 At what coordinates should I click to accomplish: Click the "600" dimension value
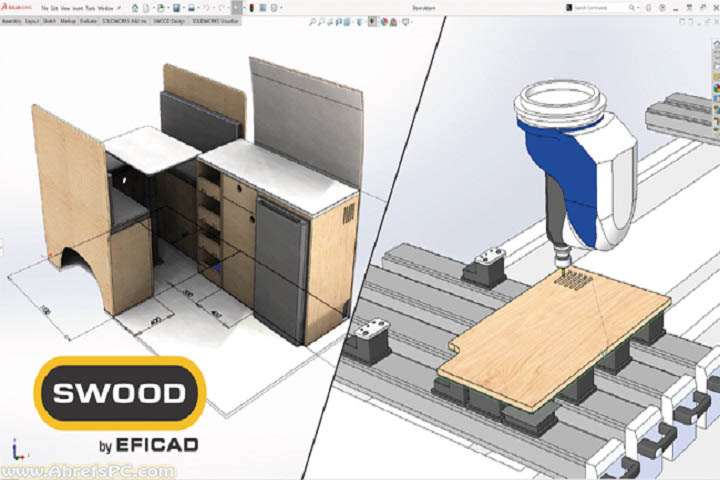tap(156, 321)
